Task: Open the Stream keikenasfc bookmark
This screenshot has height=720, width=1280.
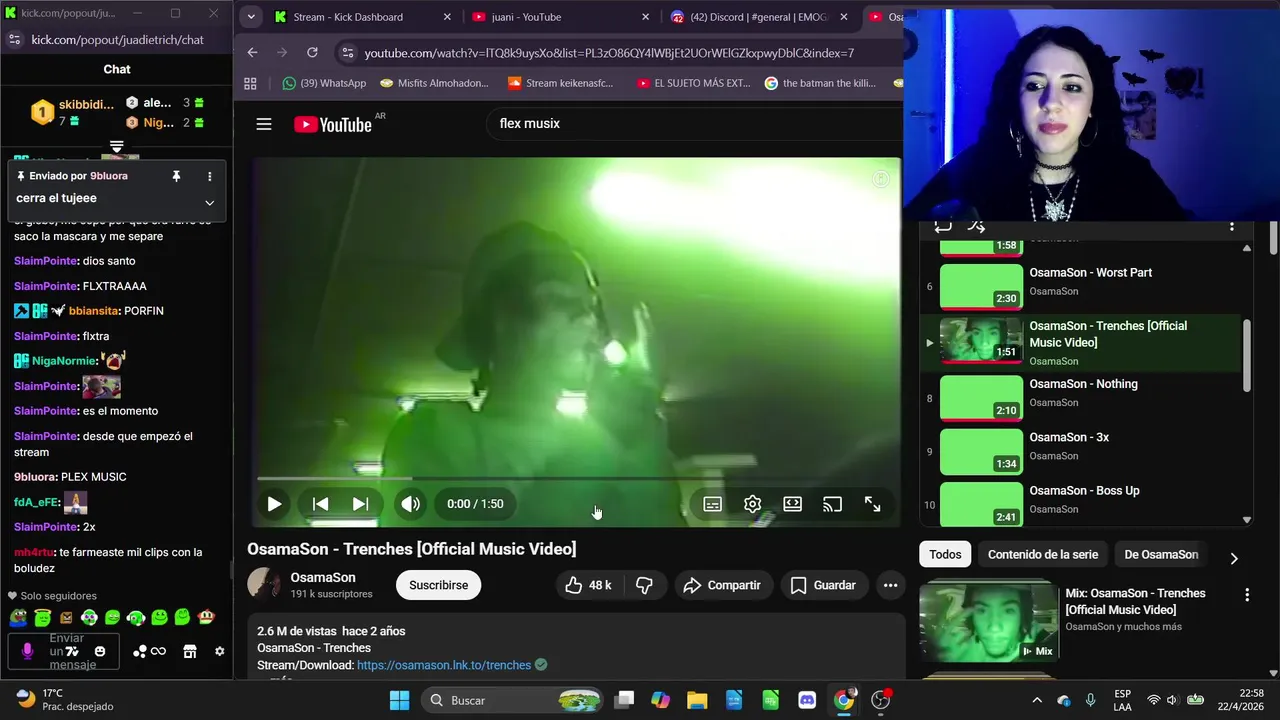Action: point(561,83)
